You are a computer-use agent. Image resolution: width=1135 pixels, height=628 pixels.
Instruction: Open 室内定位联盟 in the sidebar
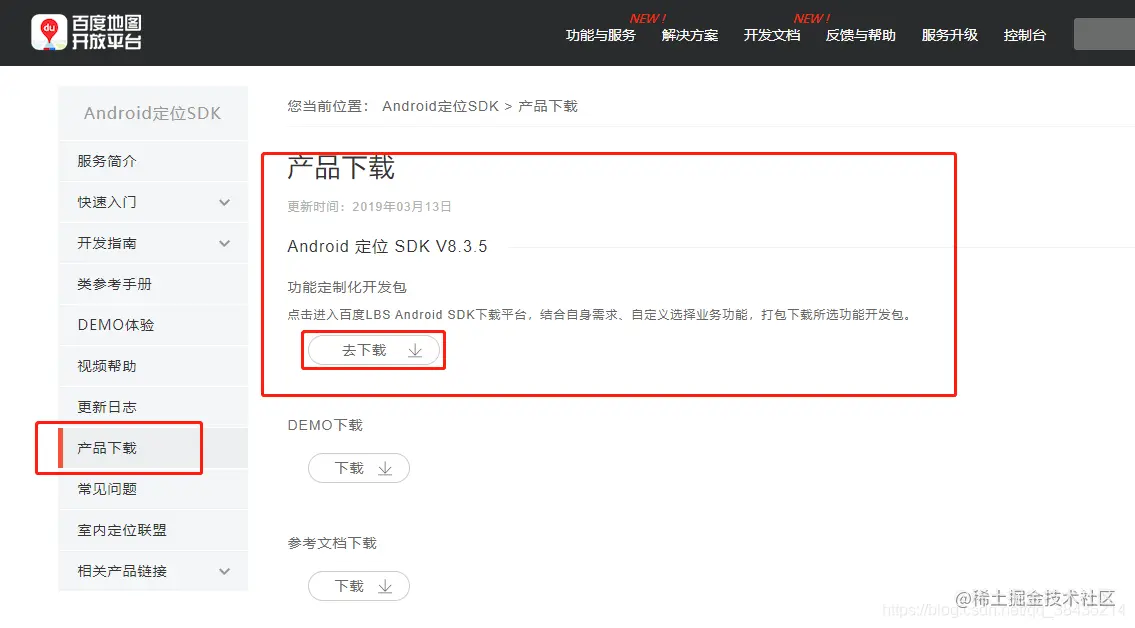click(153, 530)
